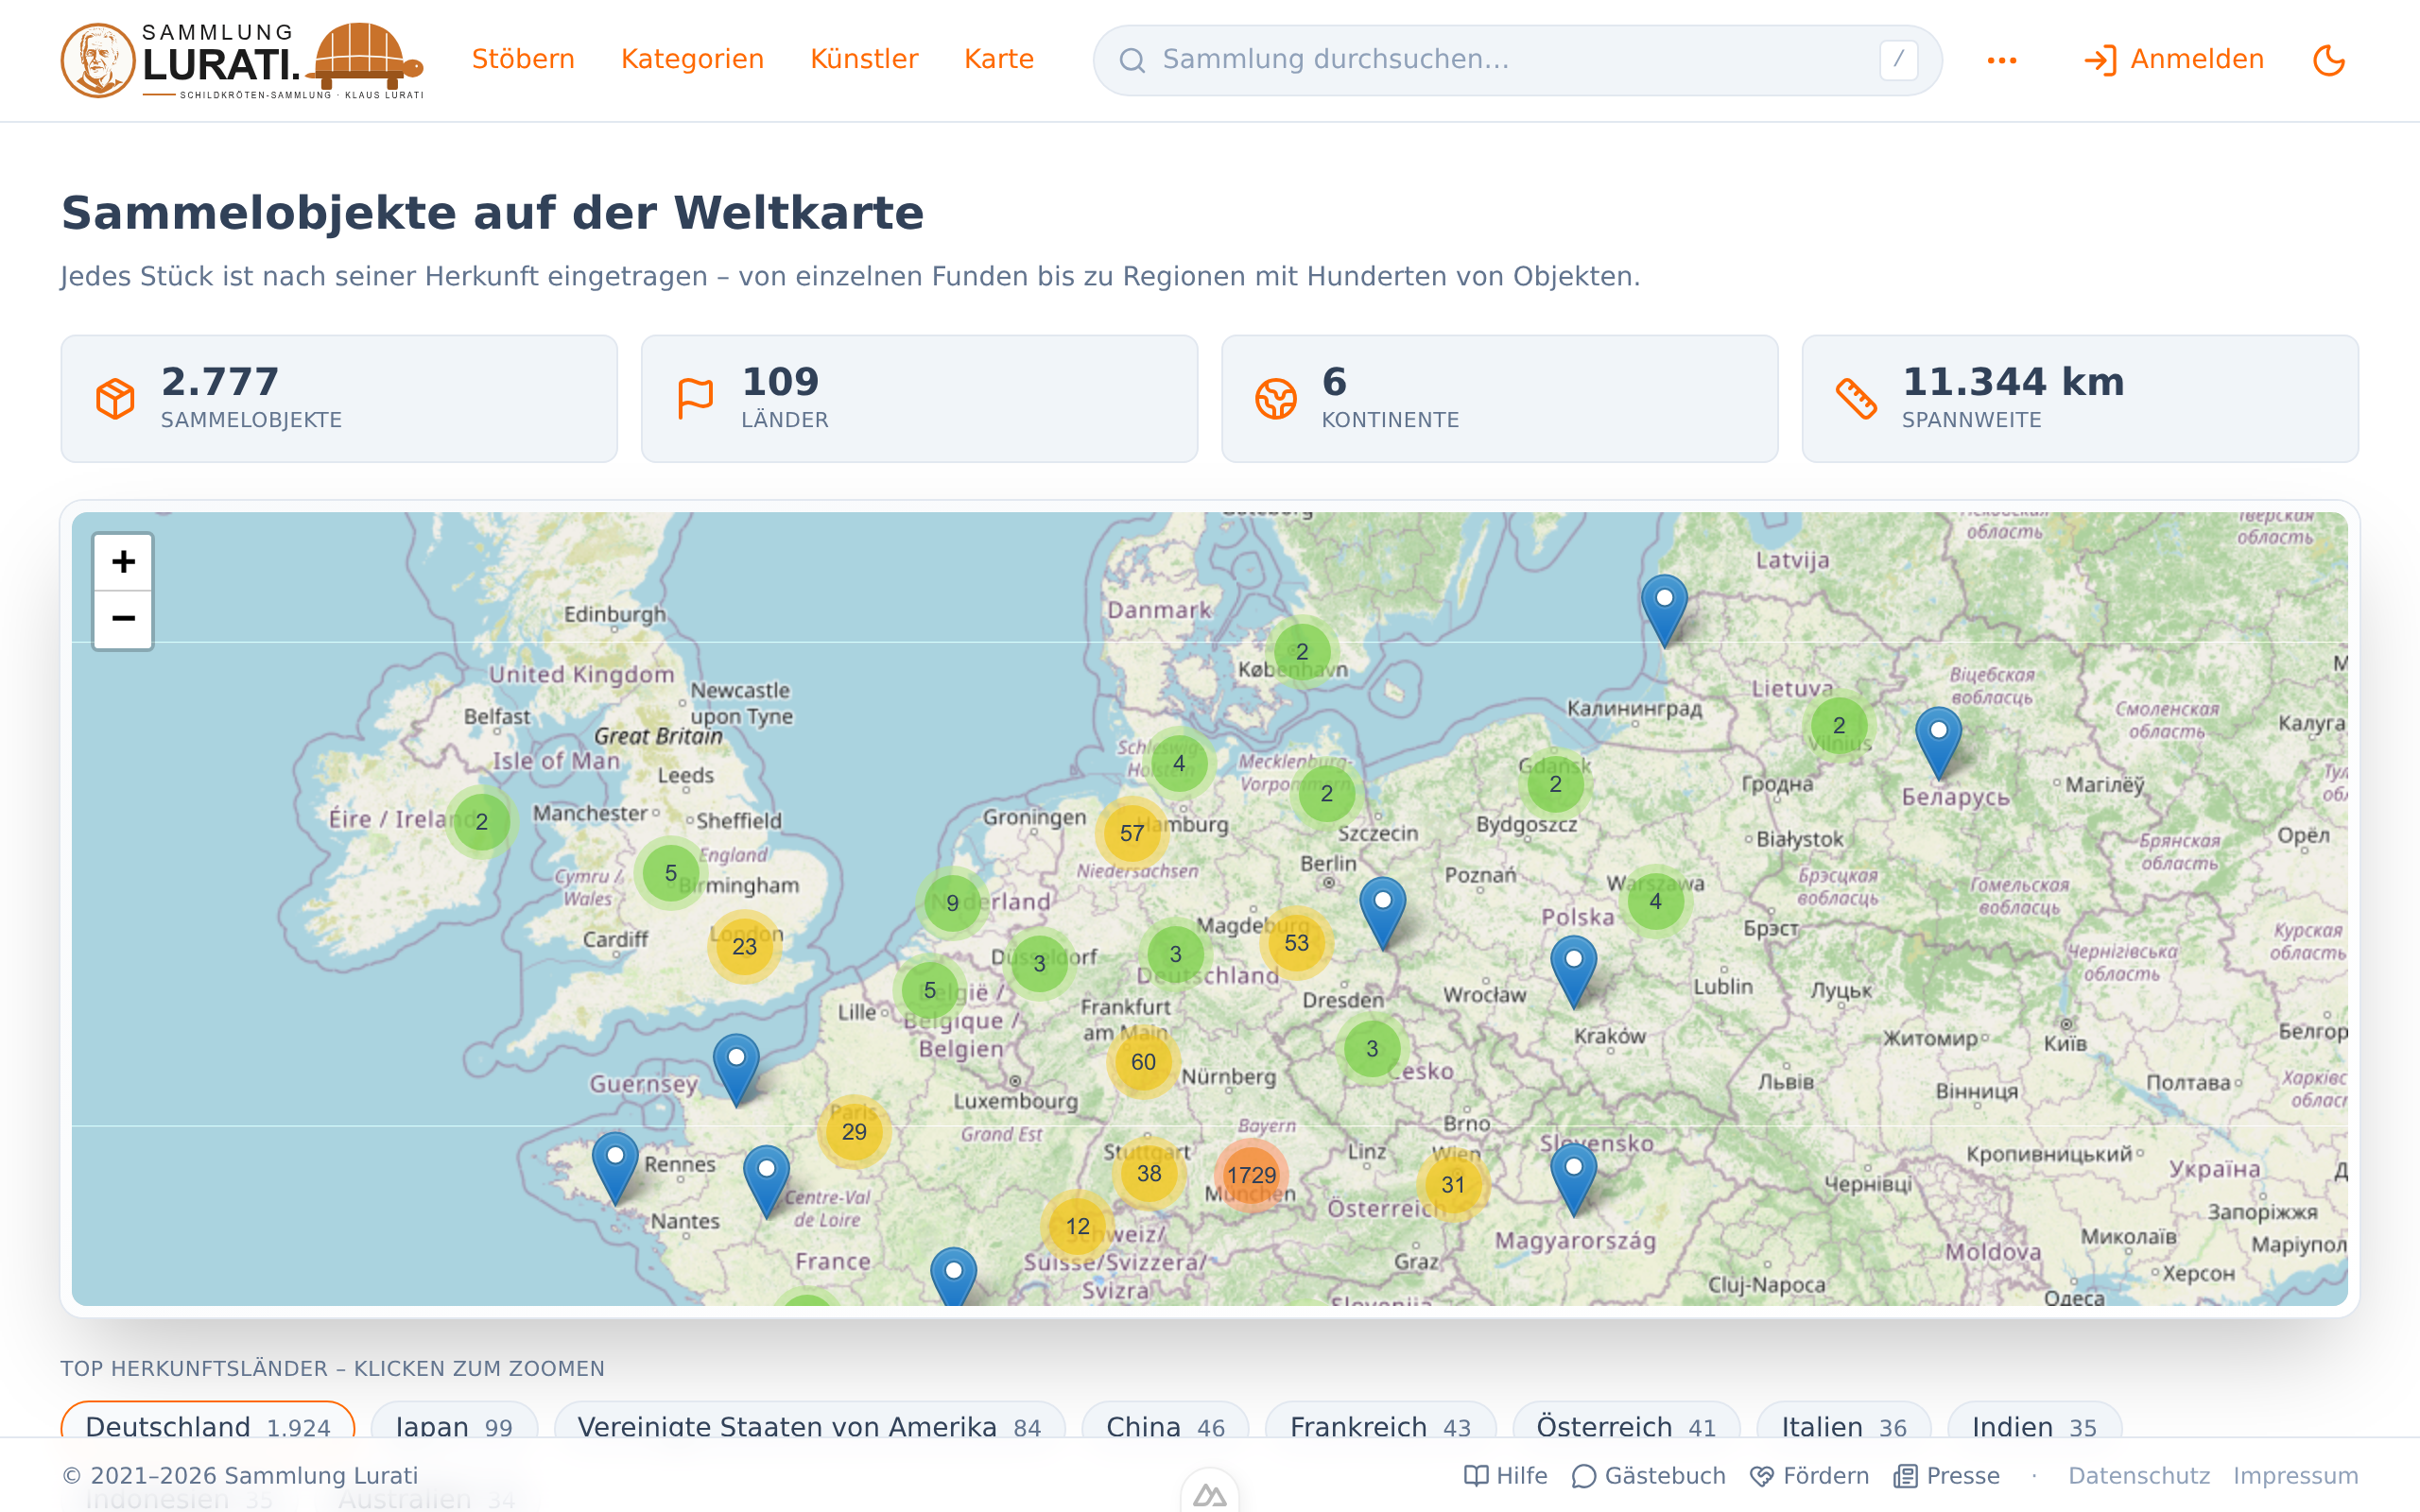
Task: Open the Presse footer link
Action: click(x=1946, y=1476)
